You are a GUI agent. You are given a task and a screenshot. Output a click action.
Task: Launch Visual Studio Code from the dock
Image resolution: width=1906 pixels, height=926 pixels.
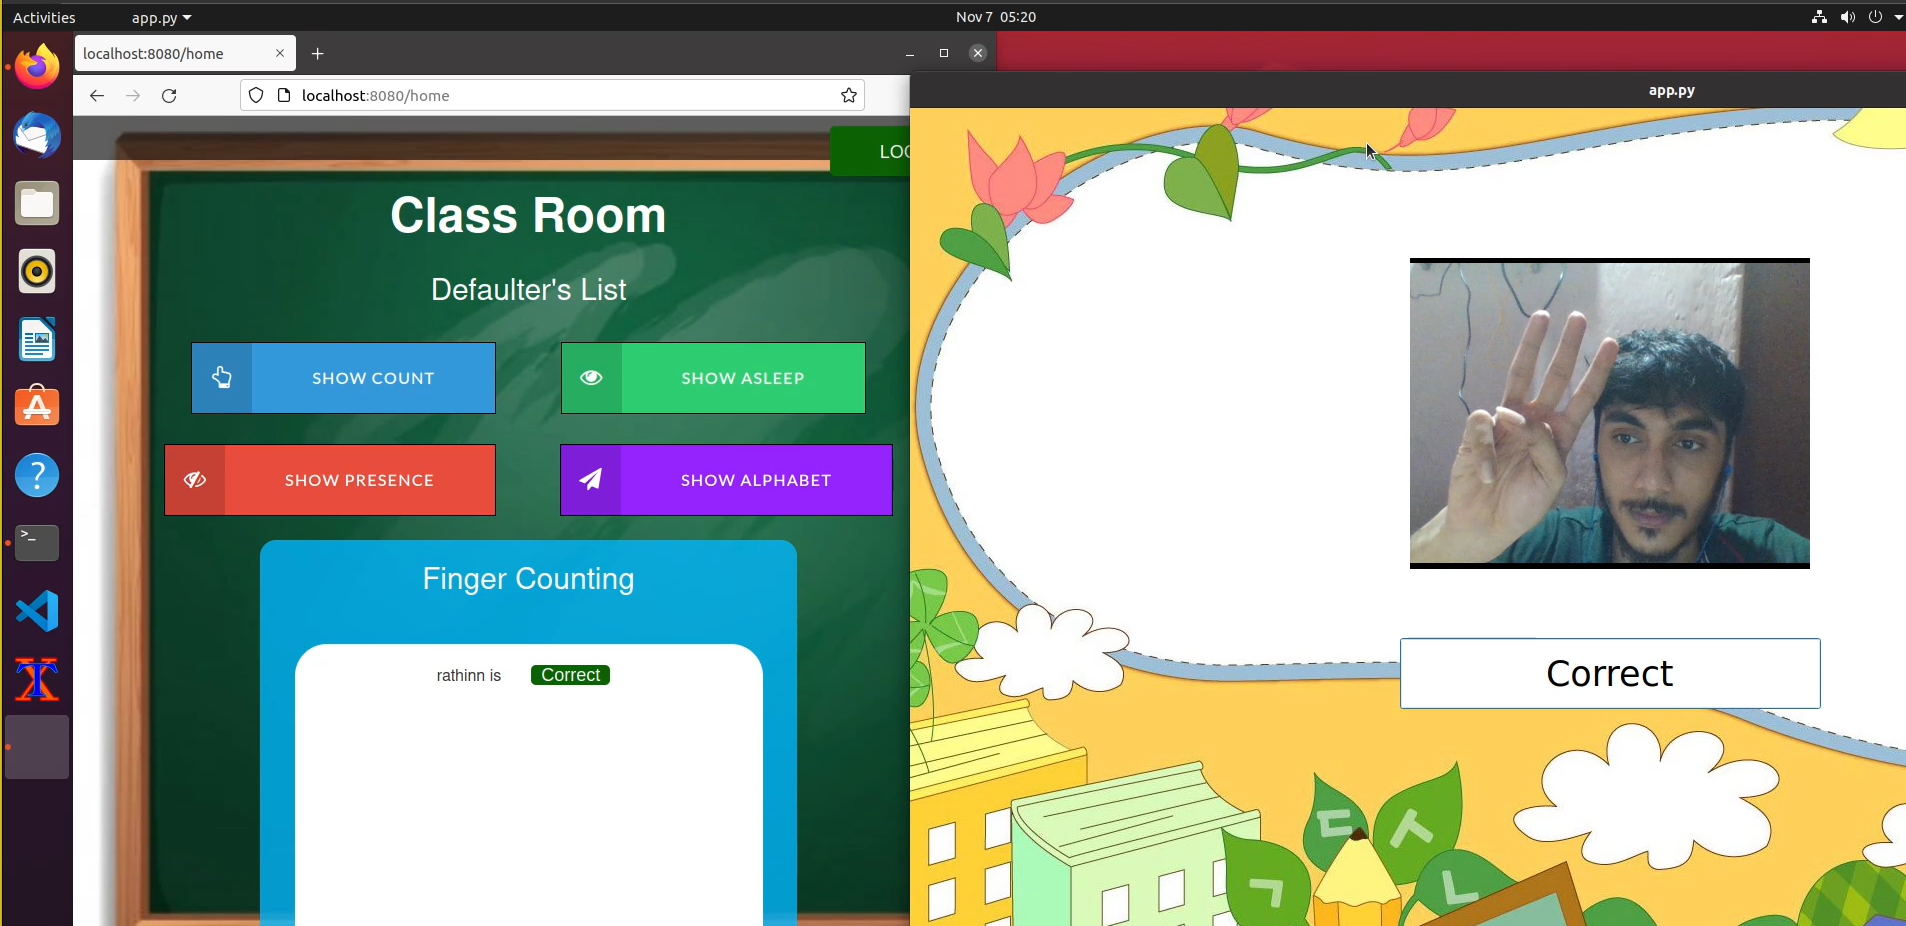(x=37, y=611)
